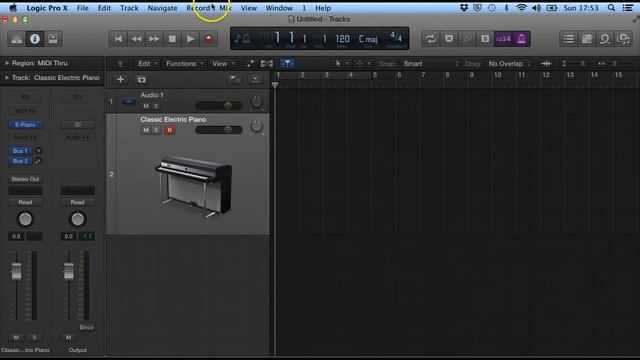This screenshot has width=640, height=360.
Task: Open the Window menu
Action: [279, 8]
